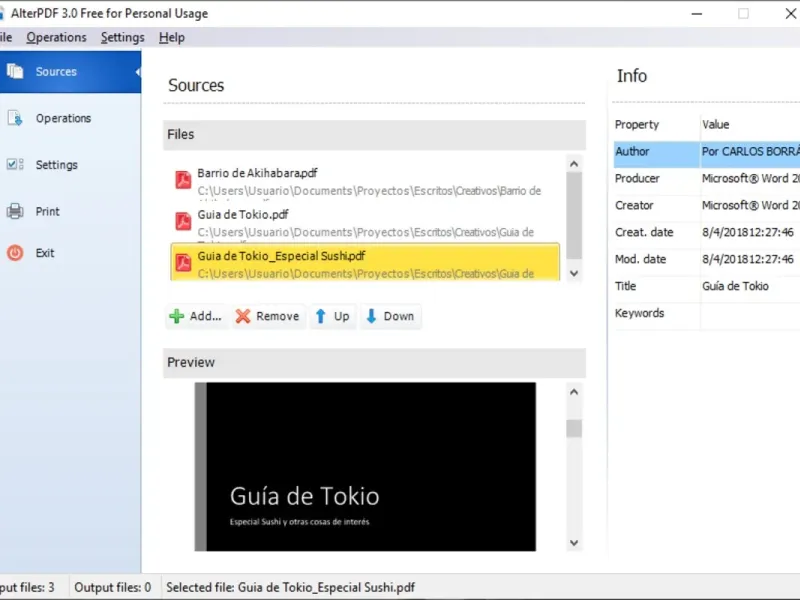Click Selected file entry in status bar
Viewport: 800px width, 600px height.
(291, 588)
